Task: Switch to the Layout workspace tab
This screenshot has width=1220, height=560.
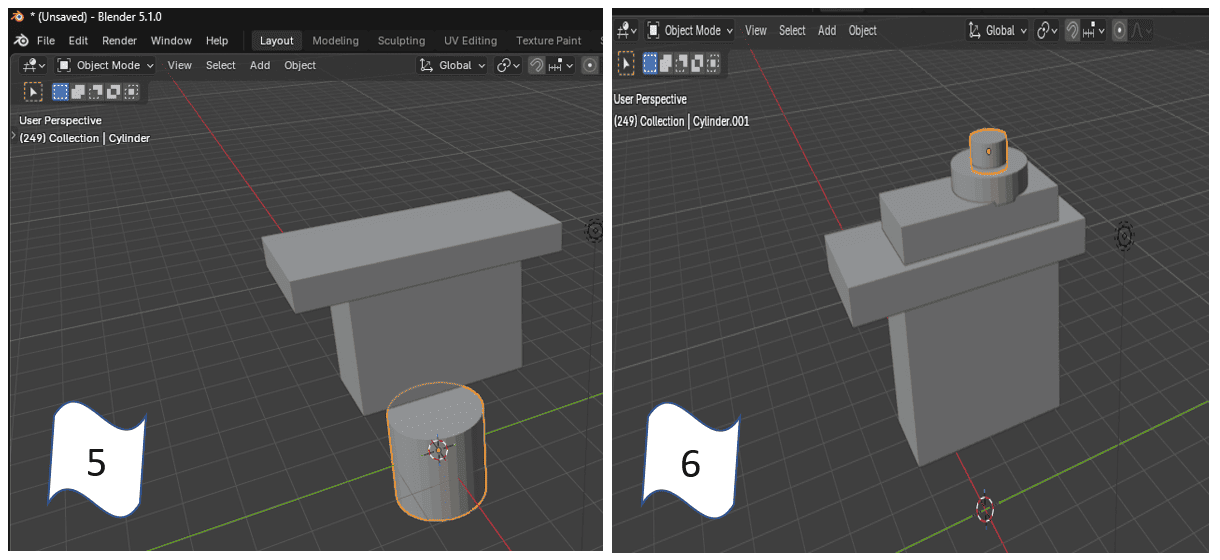Action: 277,41
